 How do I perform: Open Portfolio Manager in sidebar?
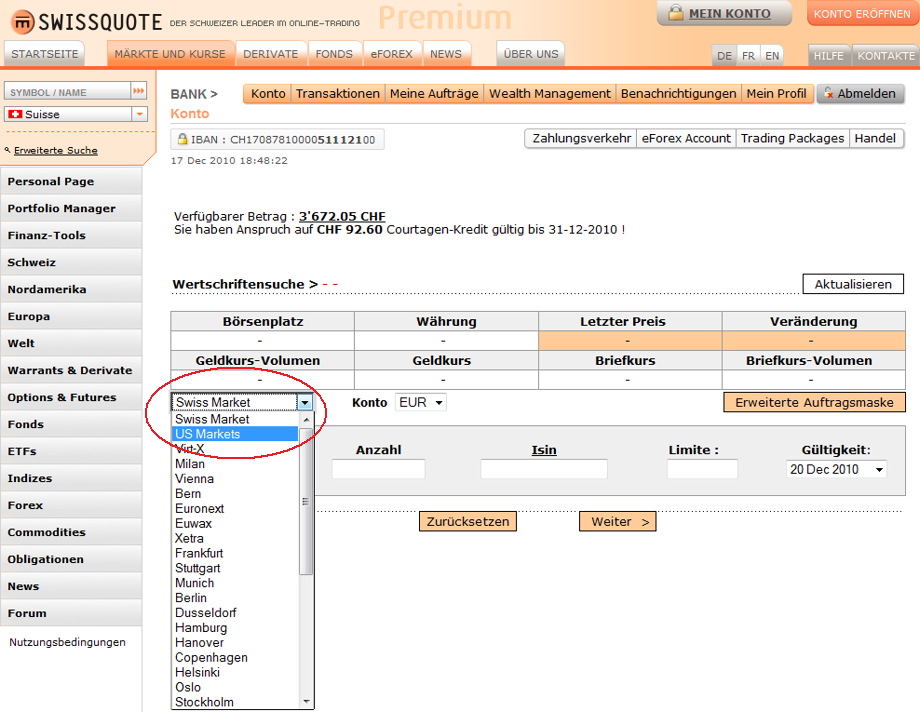coord(71,208)
